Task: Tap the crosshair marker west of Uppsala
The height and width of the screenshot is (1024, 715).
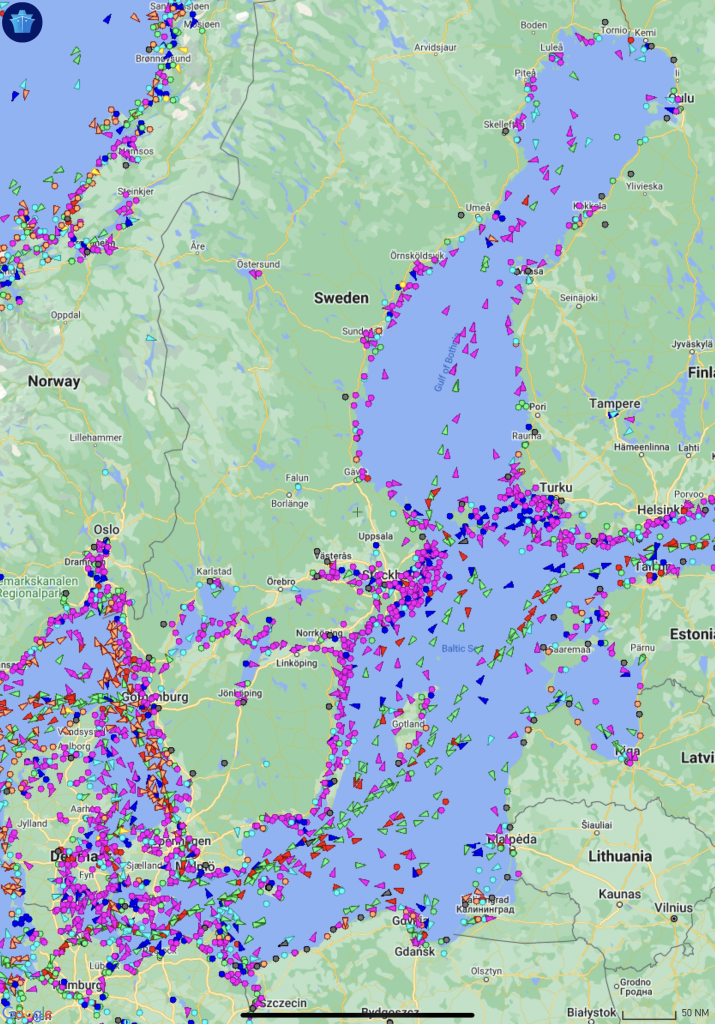Action: coord(357,511)
